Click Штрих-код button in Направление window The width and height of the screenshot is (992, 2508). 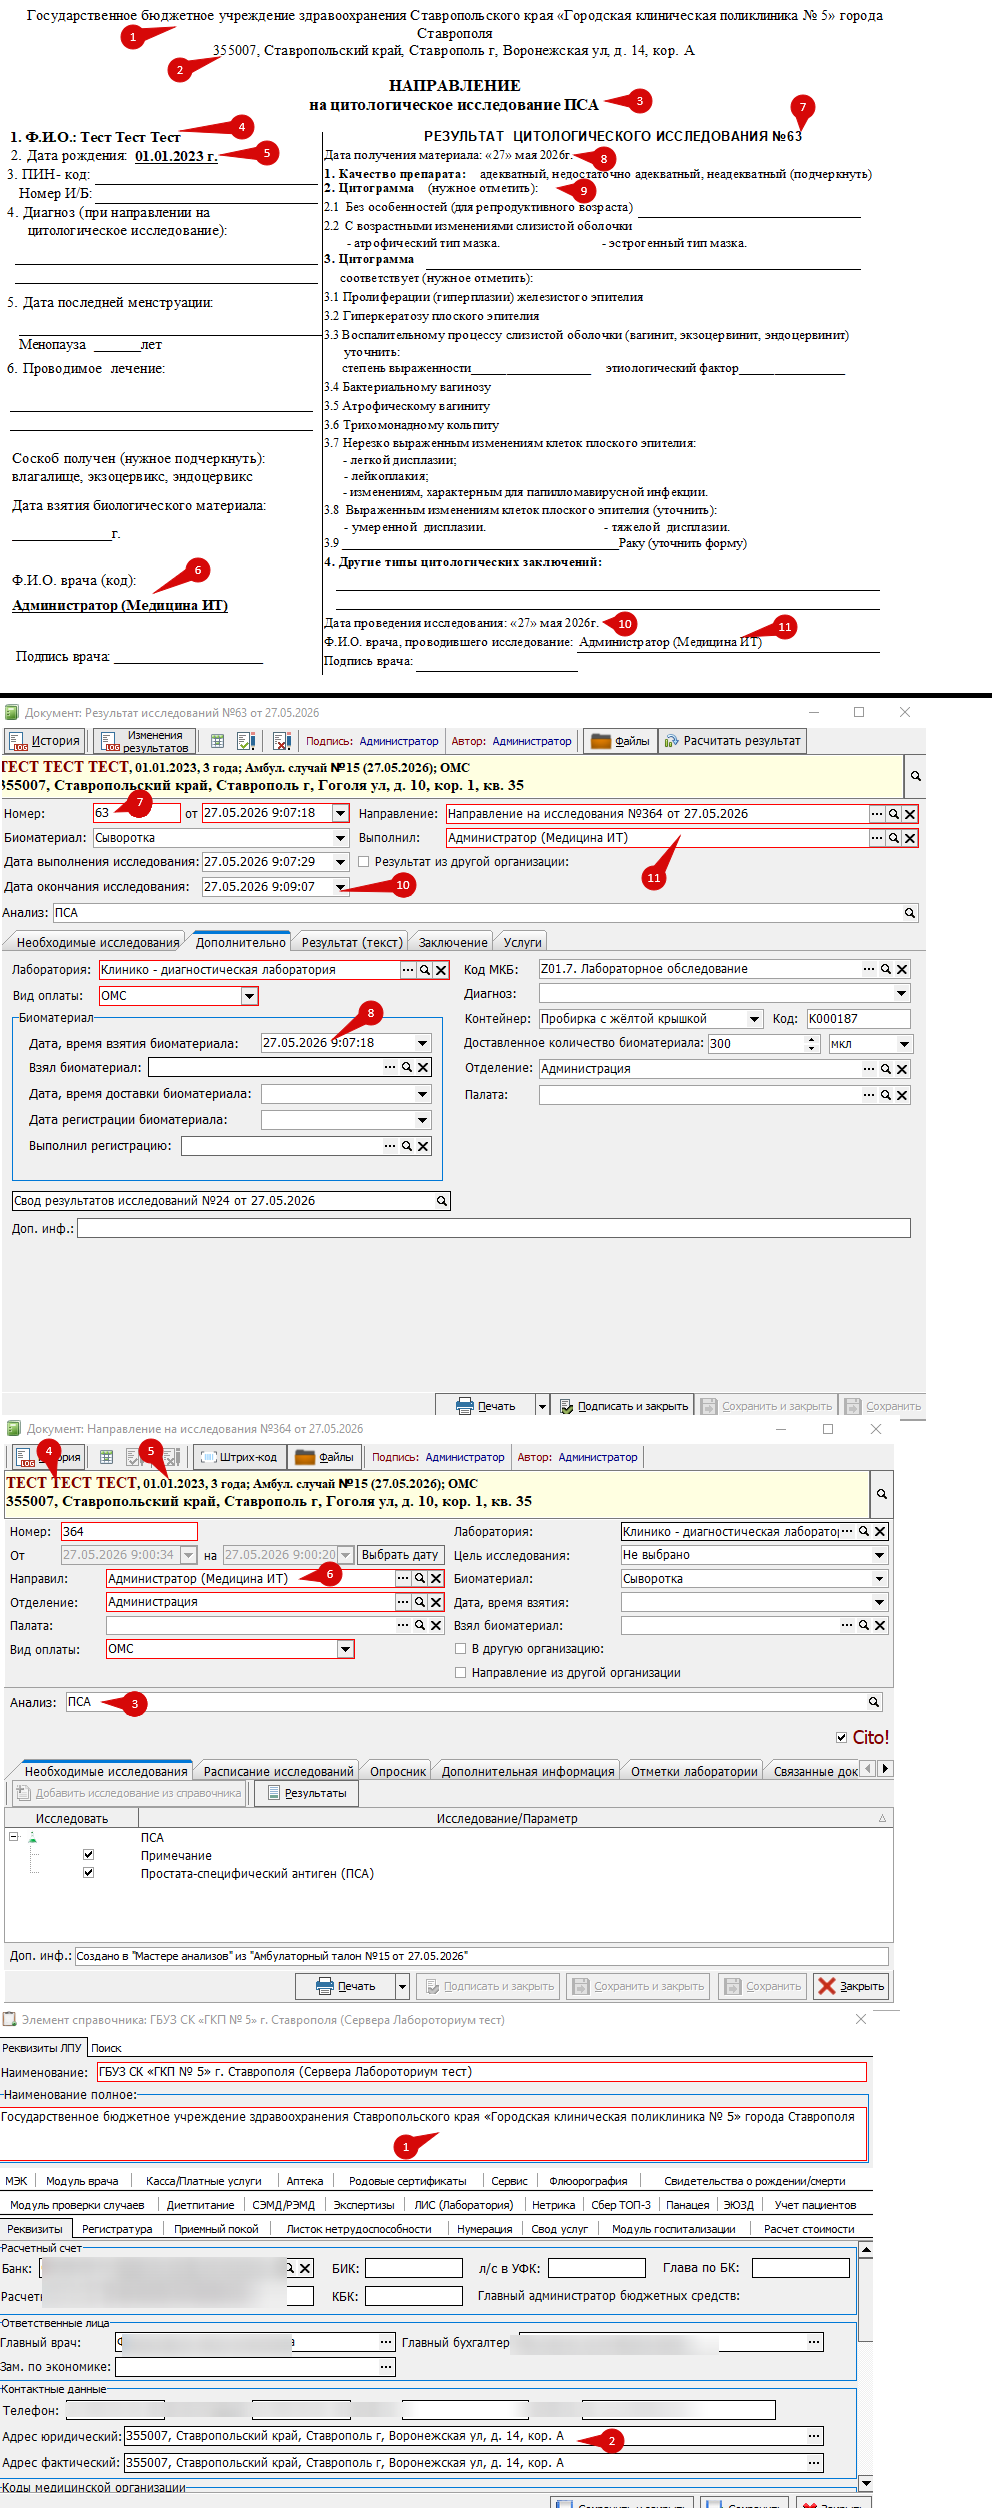tap(239, 1457)
